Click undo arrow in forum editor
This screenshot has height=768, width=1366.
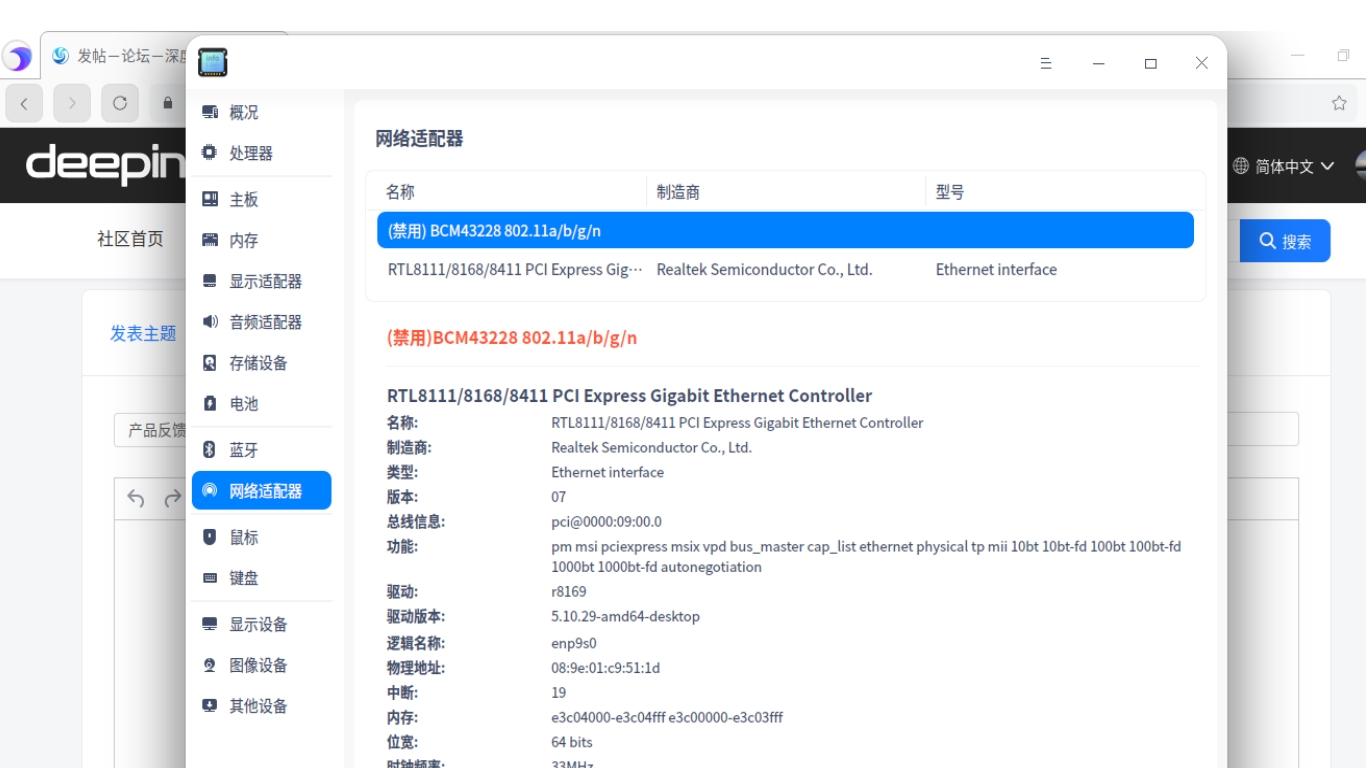tap(136, 498)
